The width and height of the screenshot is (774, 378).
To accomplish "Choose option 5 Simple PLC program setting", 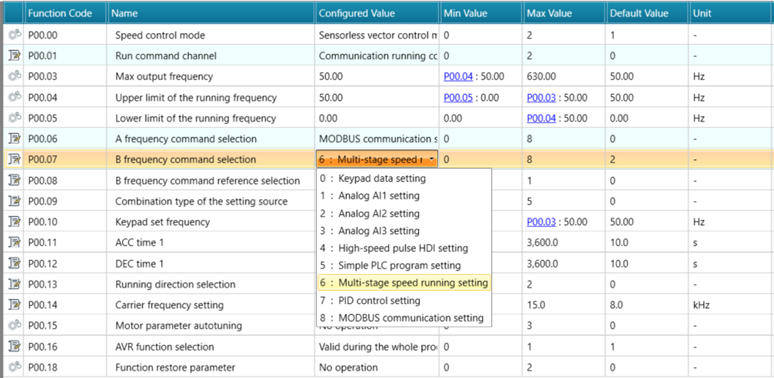I will 404,265.
